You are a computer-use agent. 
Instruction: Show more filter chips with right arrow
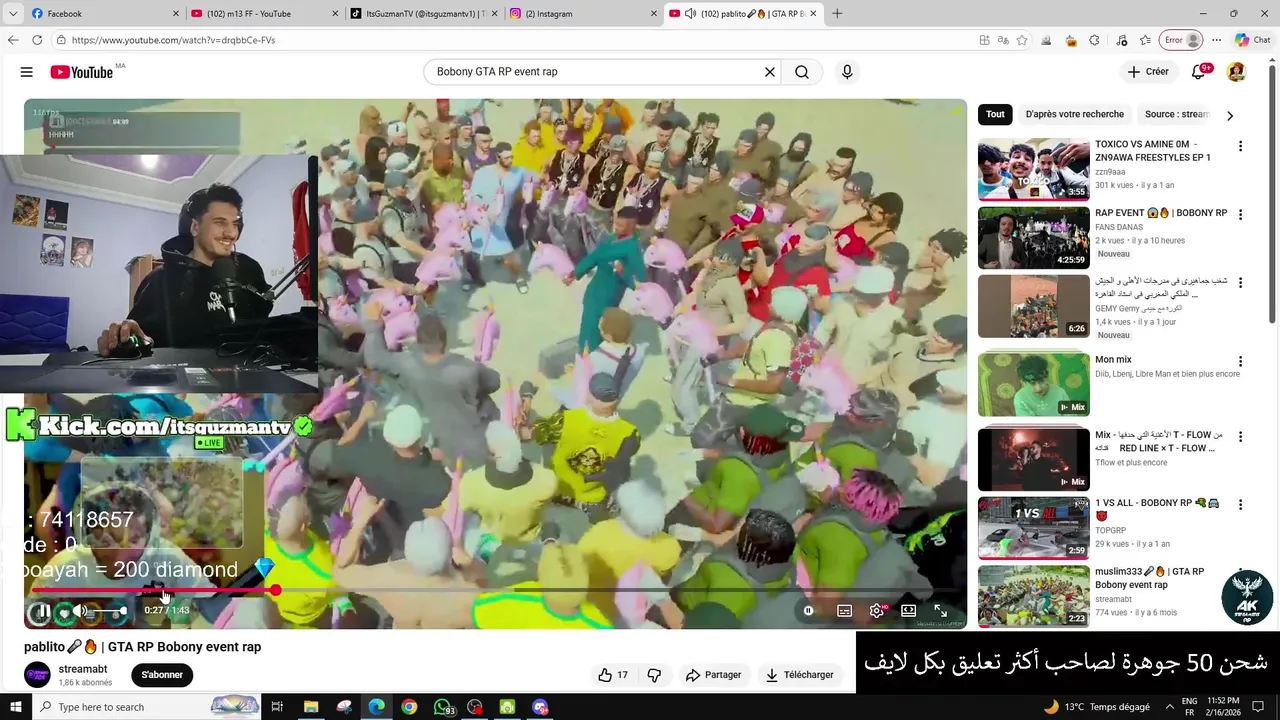(x=1230, y=115)
